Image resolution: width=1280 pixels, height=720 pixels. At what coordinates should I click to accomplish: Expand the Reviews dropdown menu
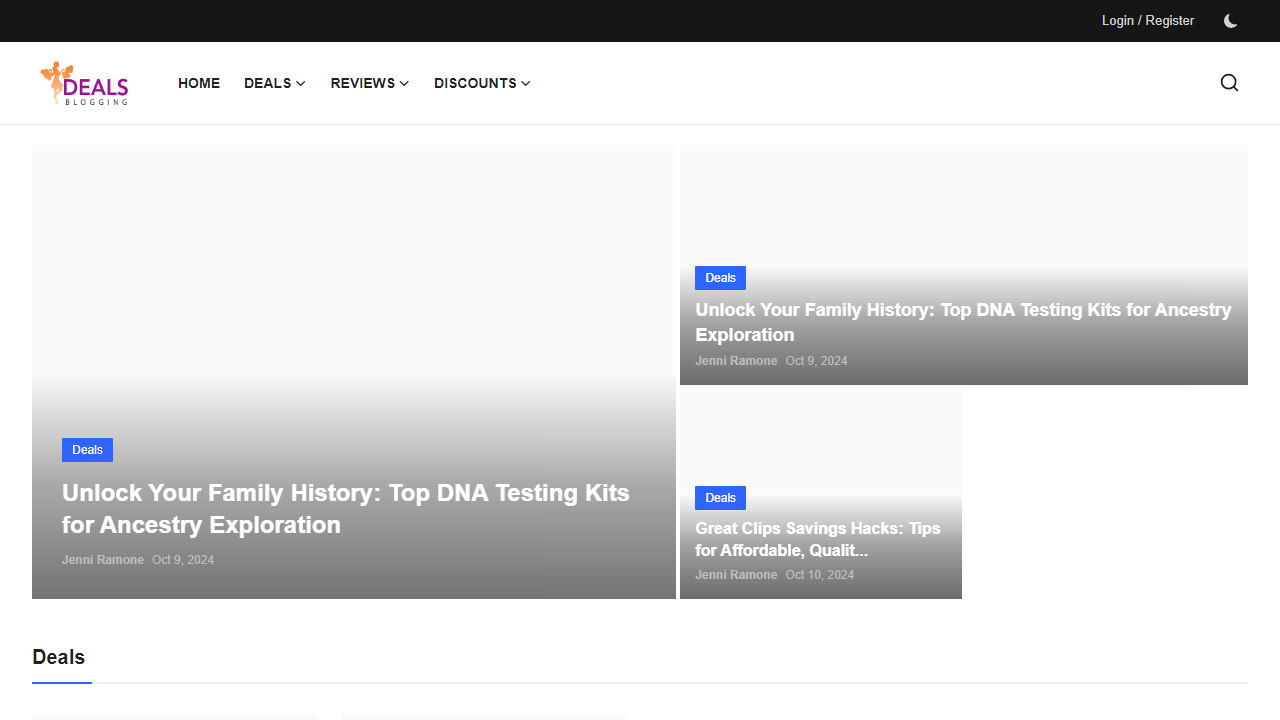pos(369,84)
